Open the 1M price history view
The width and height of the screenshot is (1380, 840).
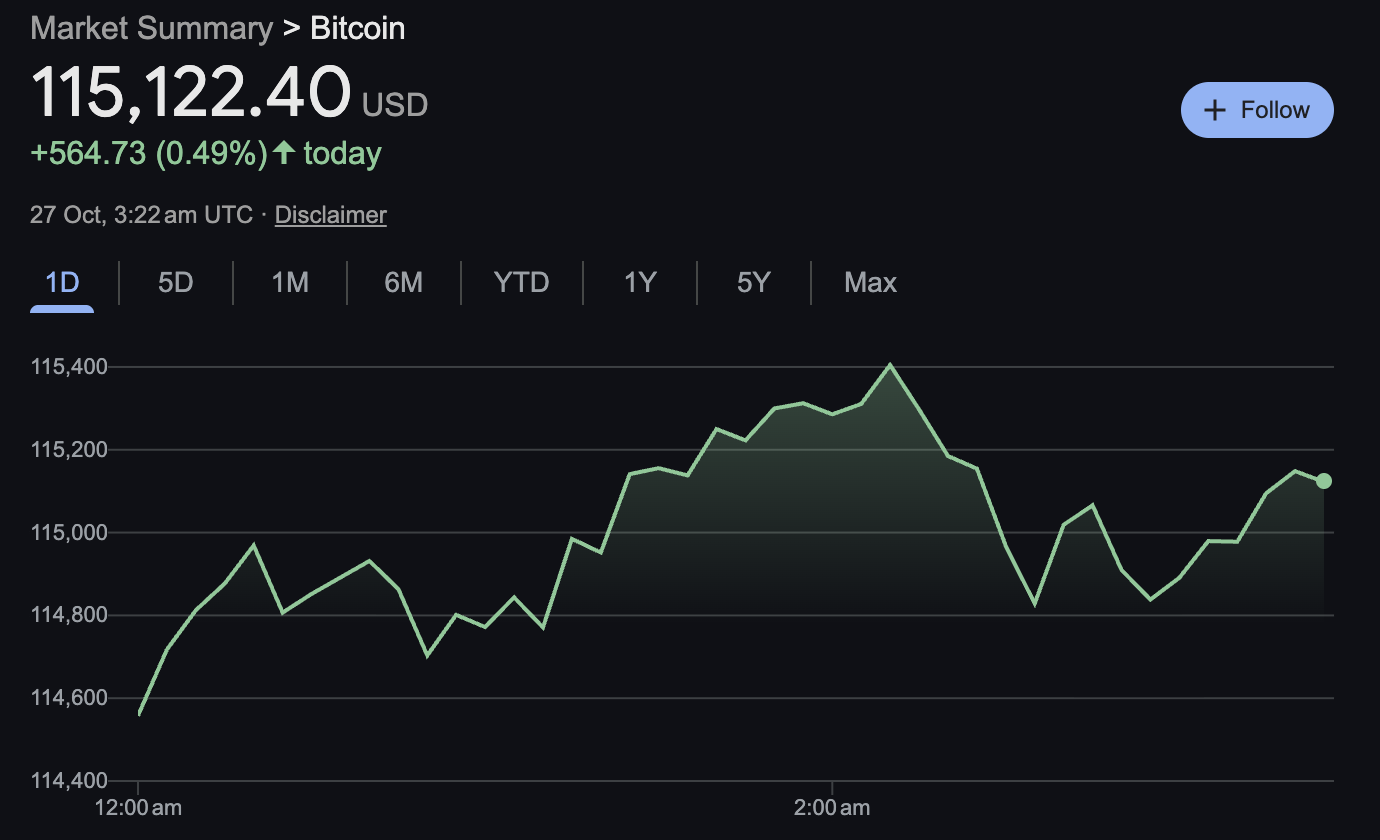click(x=289, y=282)
